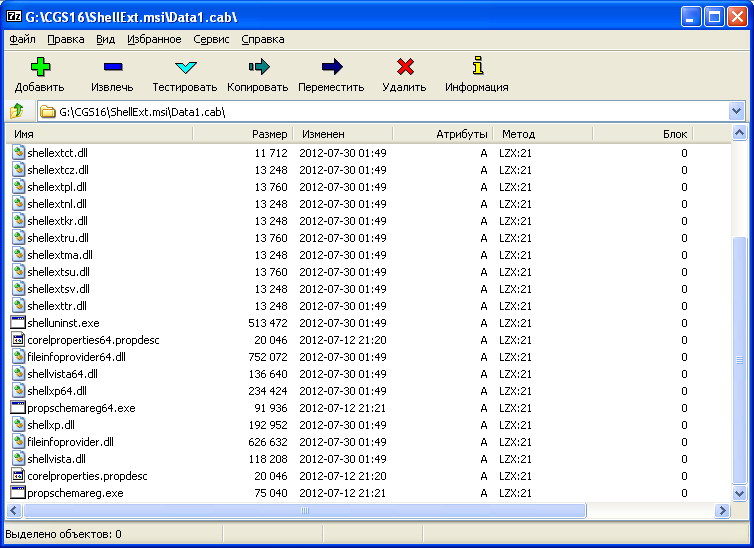Screen dimensions: 754x548
Task: Click size value 513 472
Action: coord(268,323)
